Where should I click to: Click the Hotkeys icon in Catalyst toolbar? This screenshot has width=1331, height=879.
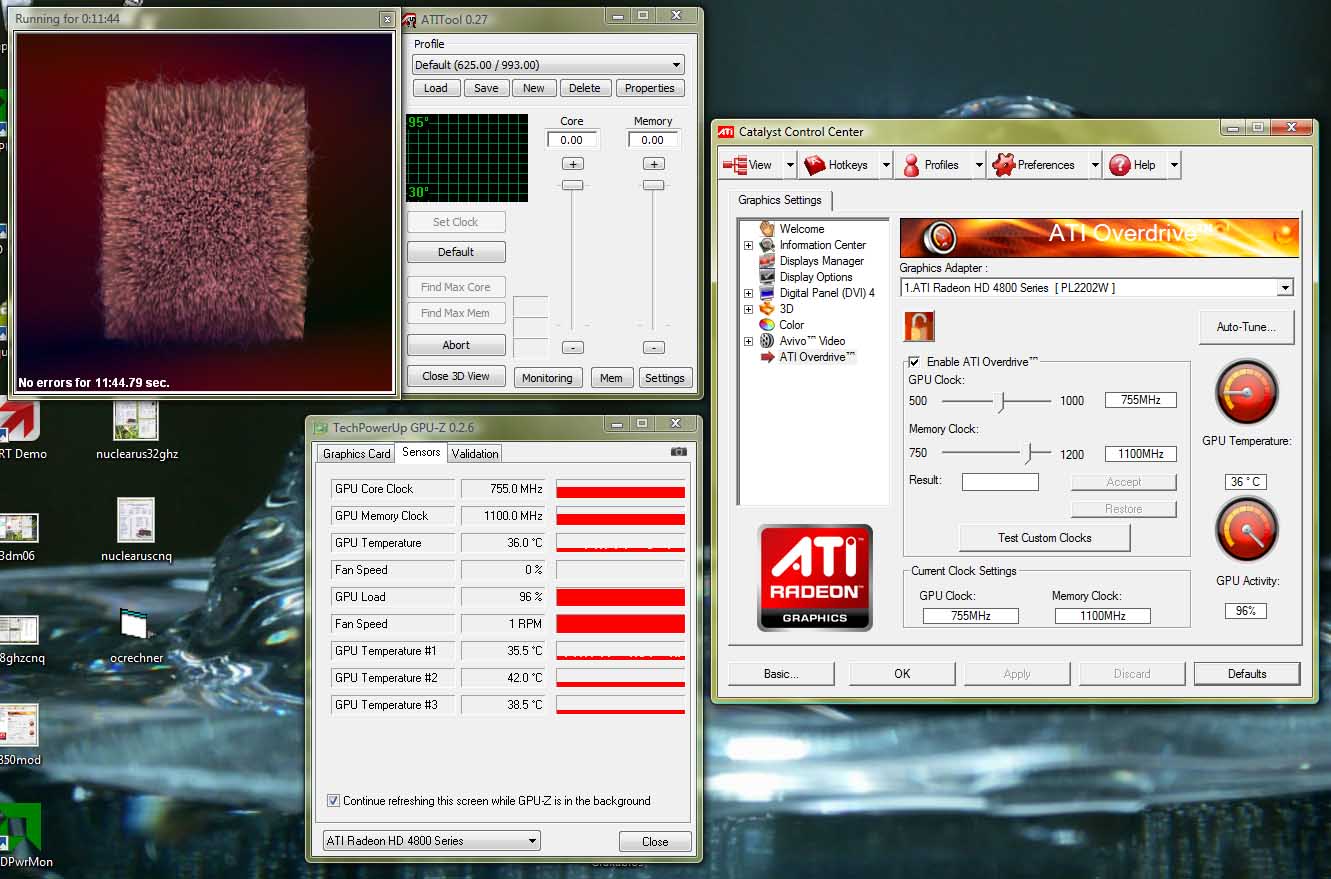[814, 165]
